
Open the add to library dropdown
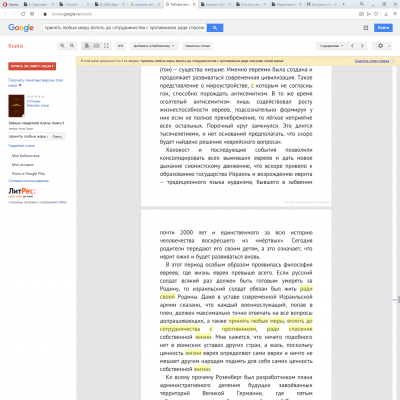click(154, 46)
